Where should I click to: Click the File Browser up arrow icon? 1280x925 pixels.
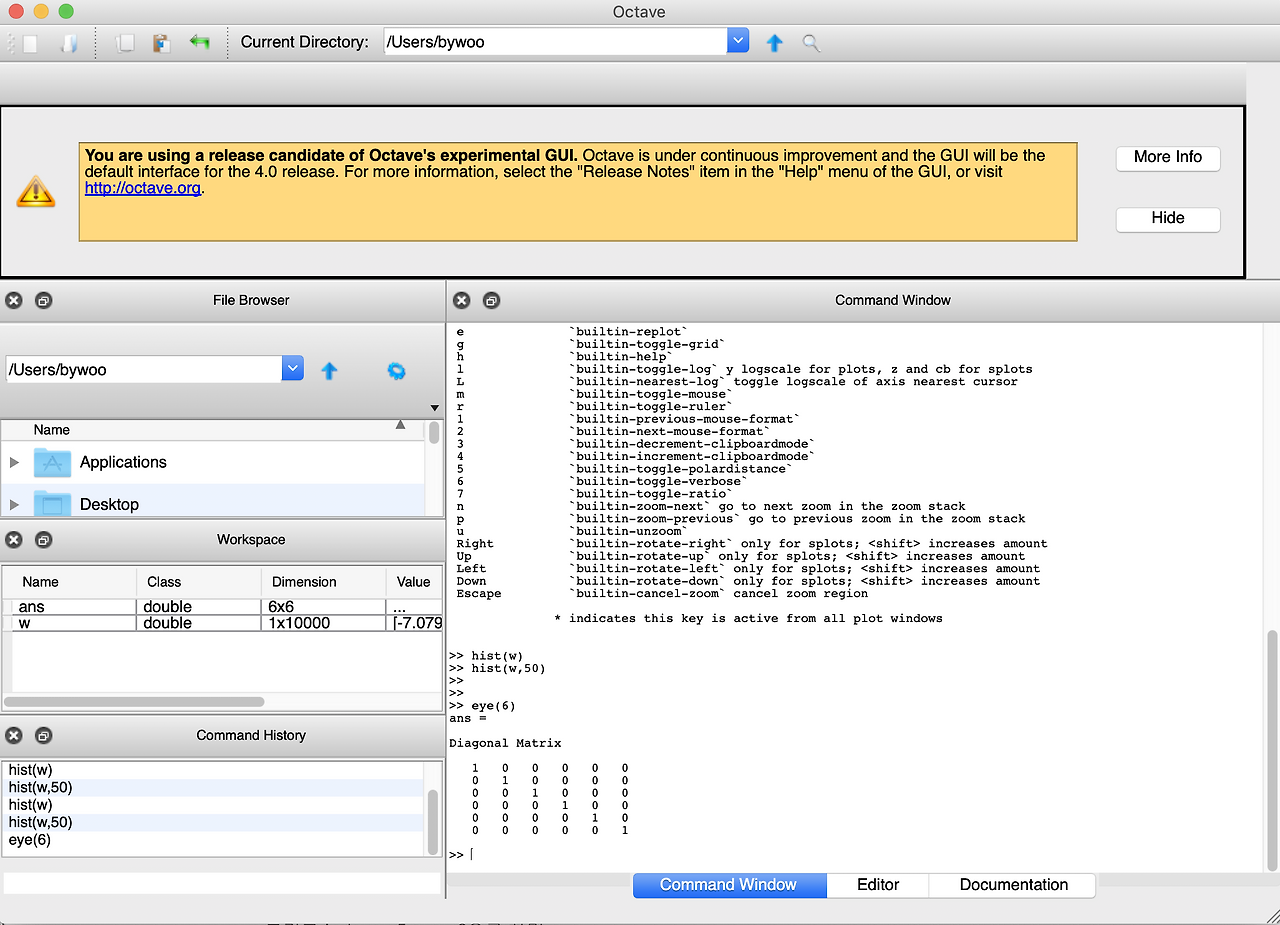[329, 370]
